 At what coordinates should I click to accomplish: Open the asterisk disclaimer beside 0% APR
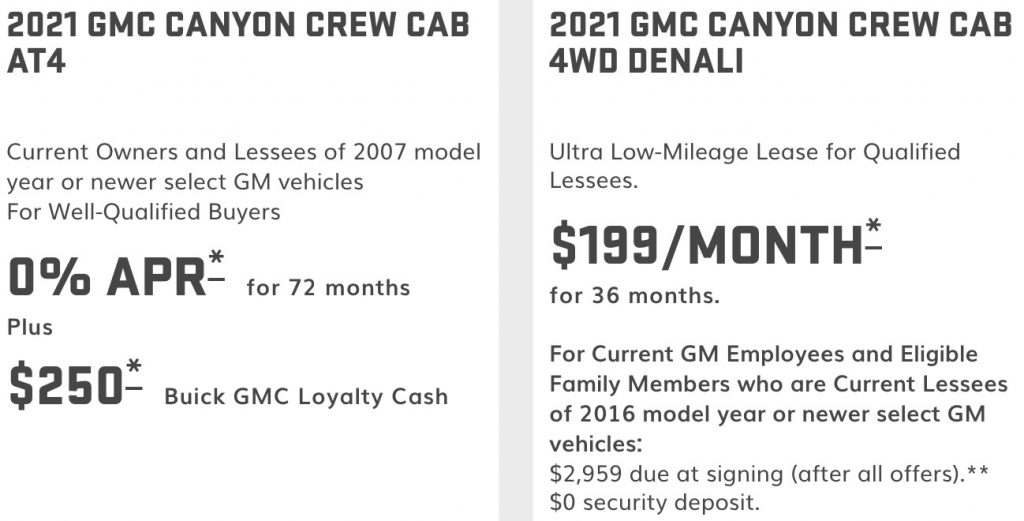click(x=217, y=266)
